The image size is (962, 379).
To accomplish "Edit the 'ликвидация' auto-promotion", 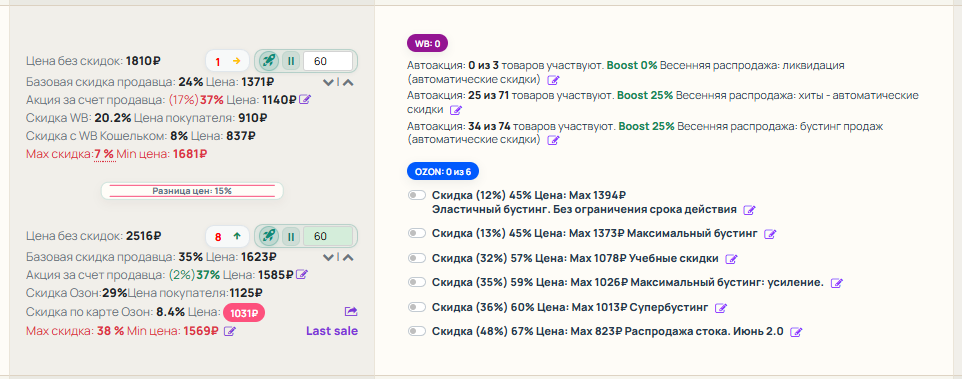I will tap(553, 80).
